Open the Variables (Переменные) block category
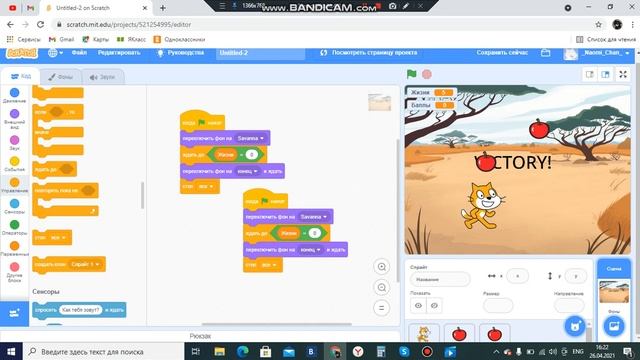Image resolution: width=640 pixels, height=360 pixels. [x=14, y=249]
